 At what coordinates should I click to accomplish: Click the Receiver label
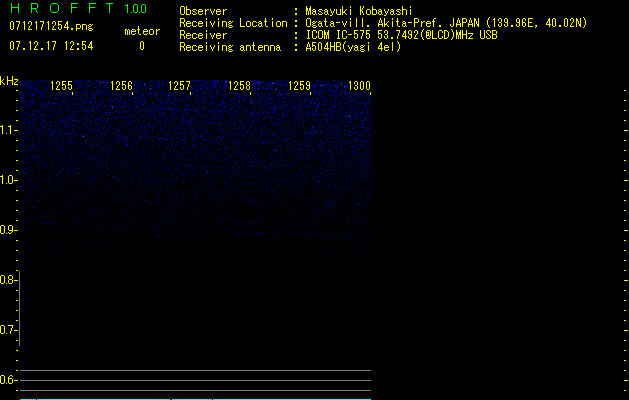tap(203, 35)
